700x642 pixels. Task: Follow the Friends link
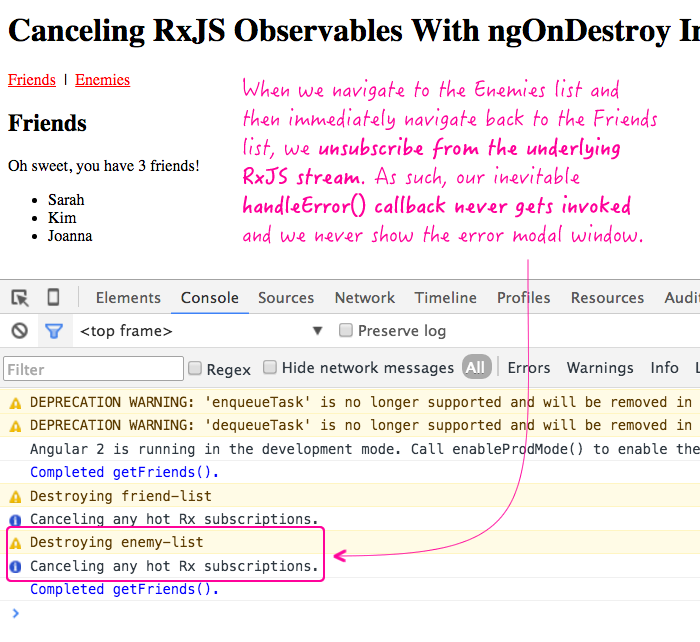click(x=32, y=79)
